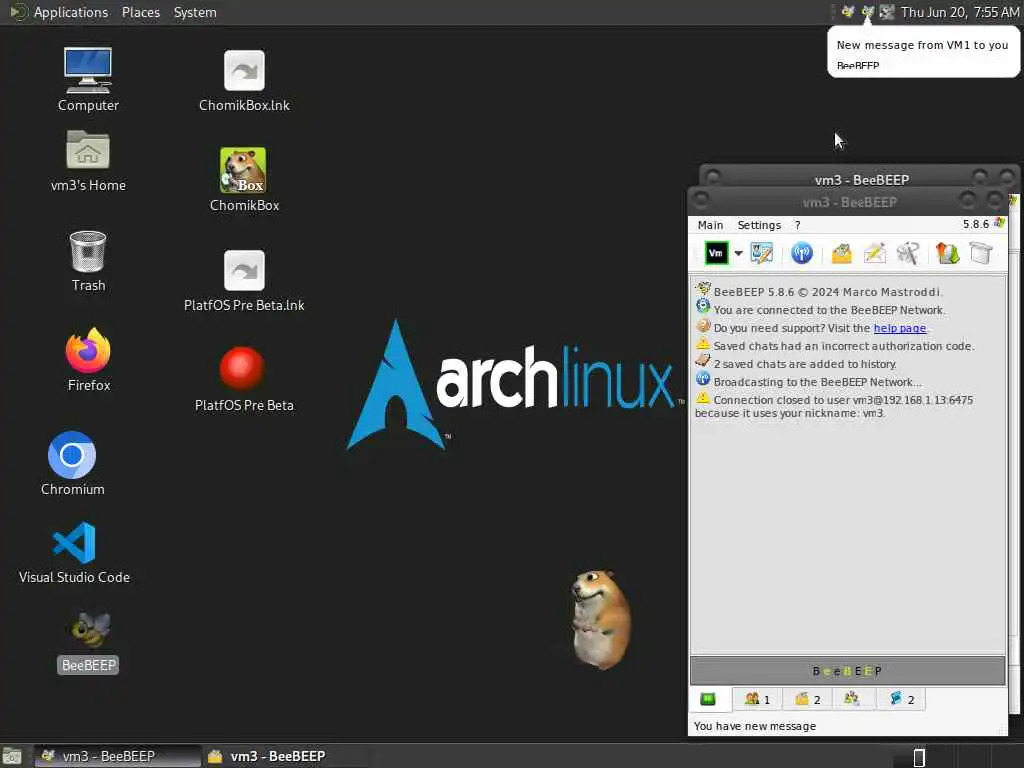Click the gray trash bin toolbar icon
The image size is (1024, 768).
980,253
